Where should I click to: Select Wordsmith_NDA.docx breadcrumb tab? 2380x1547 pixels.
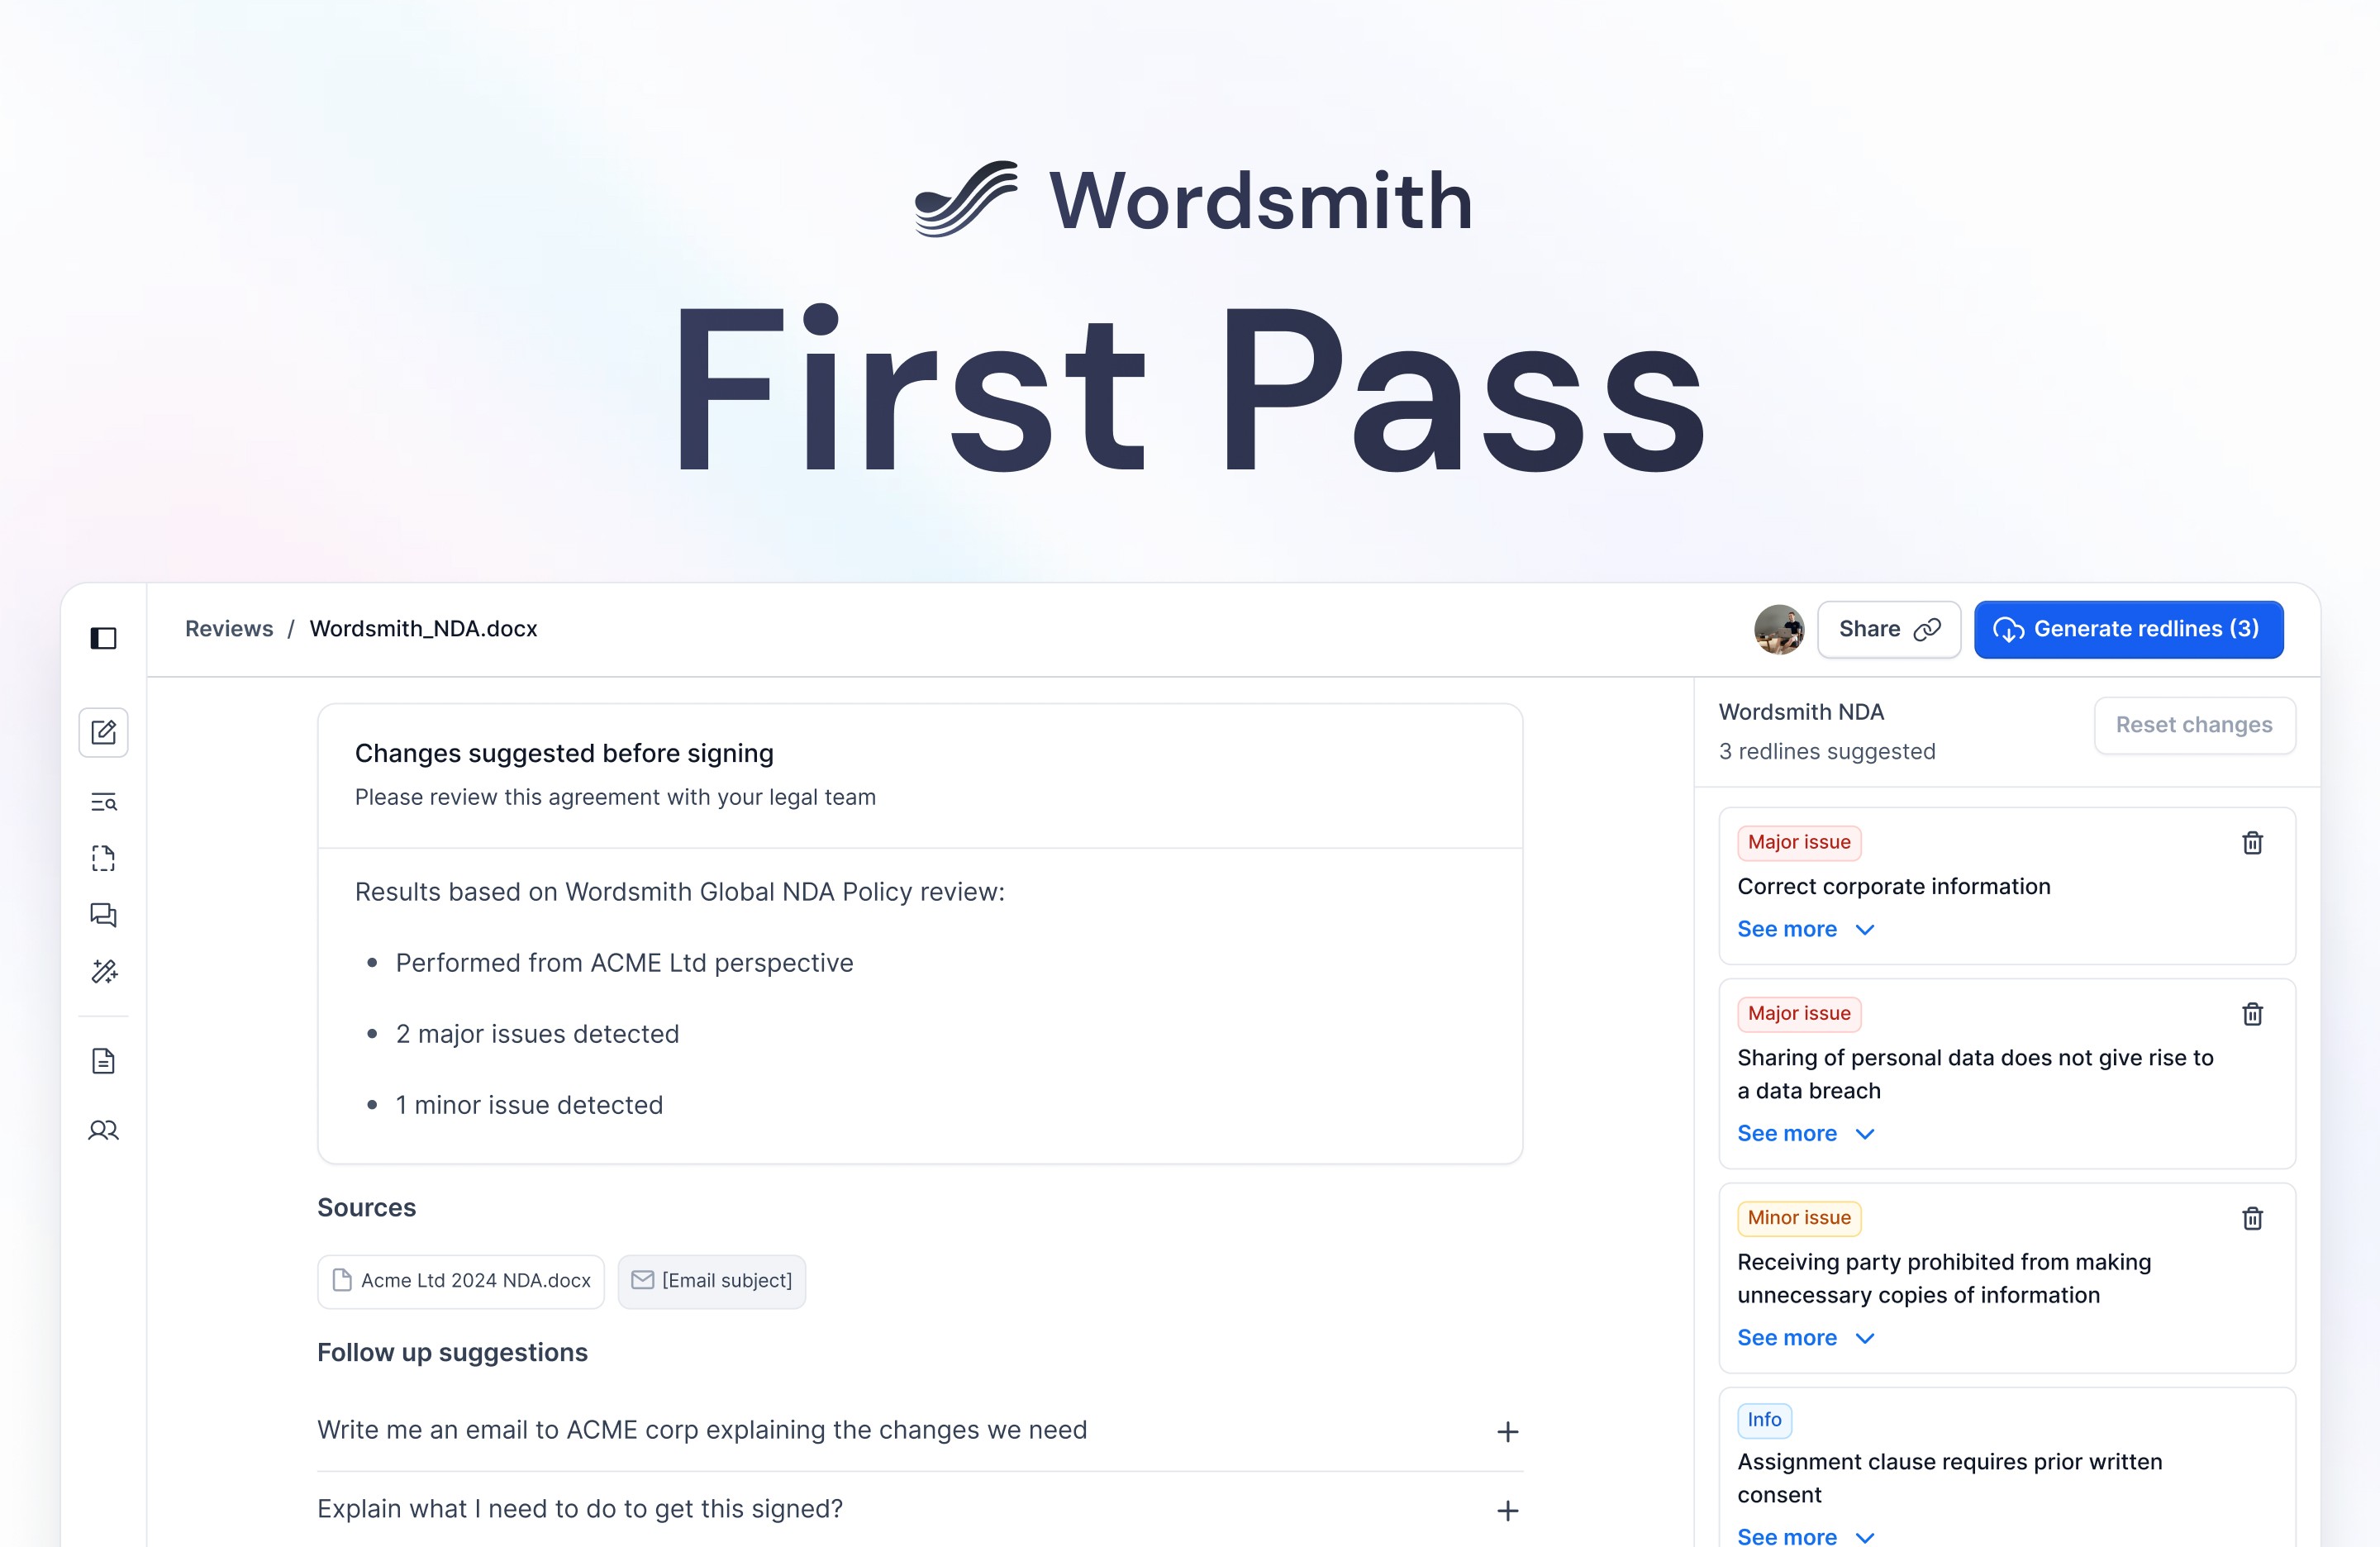(x=420, y=628)
